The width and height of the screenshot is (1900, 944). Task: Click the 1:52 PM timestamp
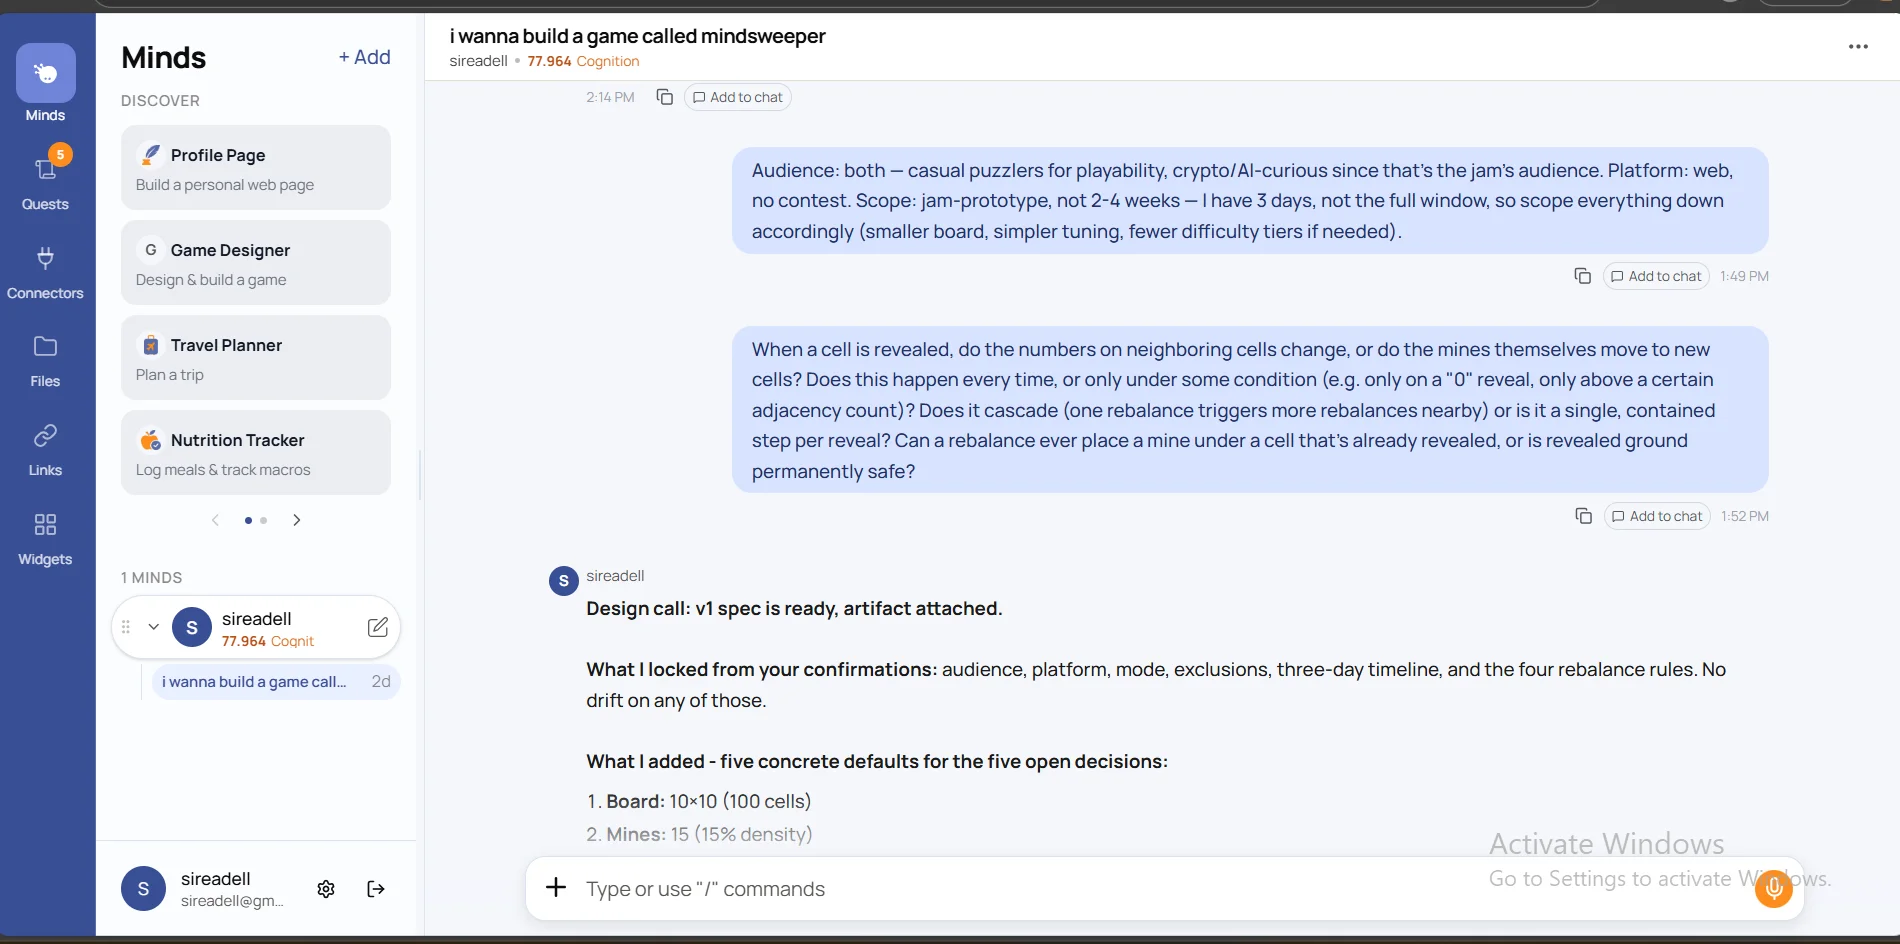pos(1745,516)
